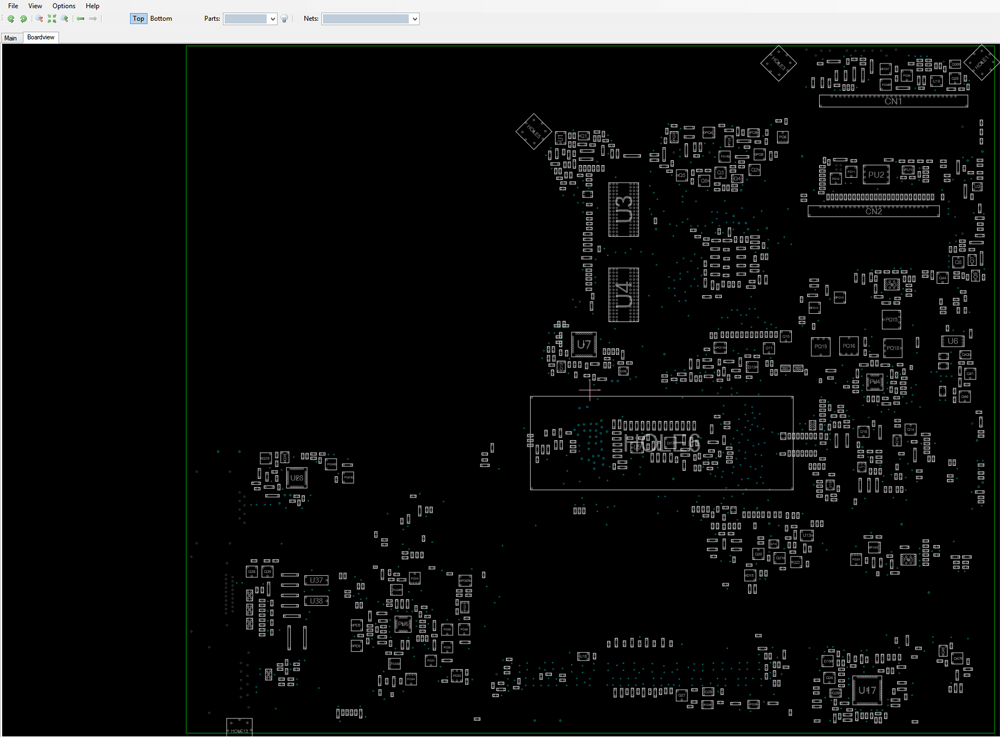Select the U3 chip on the board
The image size is (1000, 737).
click(x=624, y=209)
